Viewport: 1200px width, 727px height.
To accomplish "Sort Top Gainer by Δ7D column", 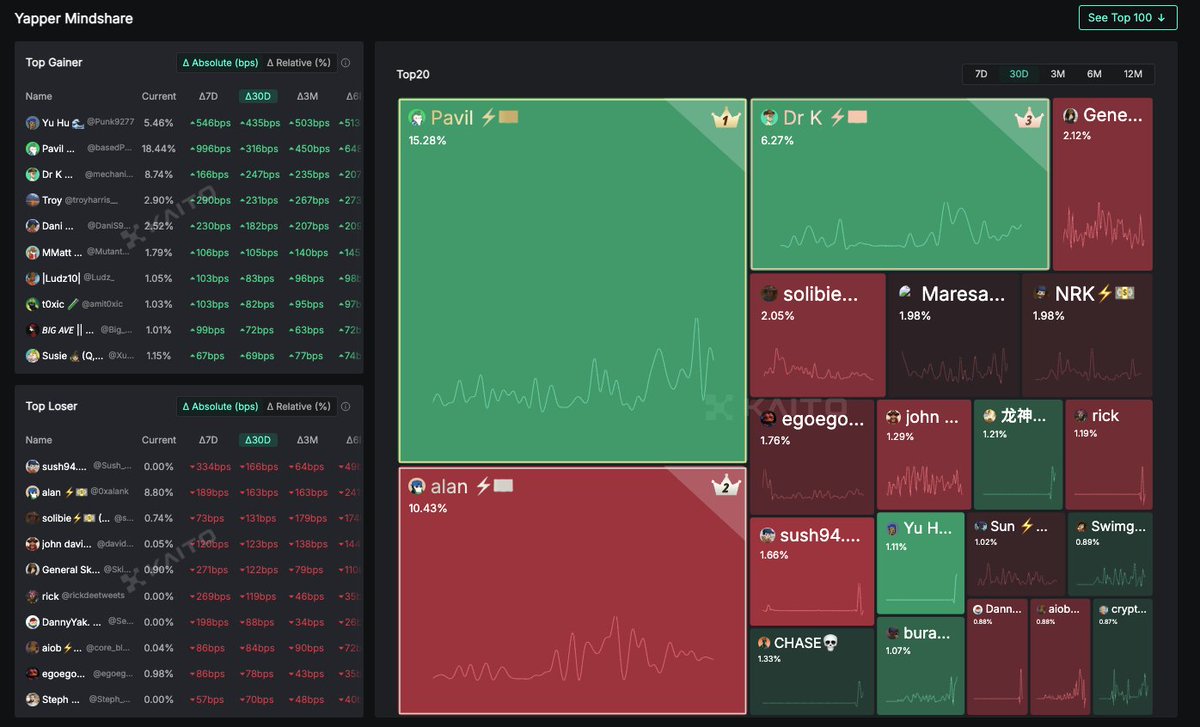I will click(208, 97).
